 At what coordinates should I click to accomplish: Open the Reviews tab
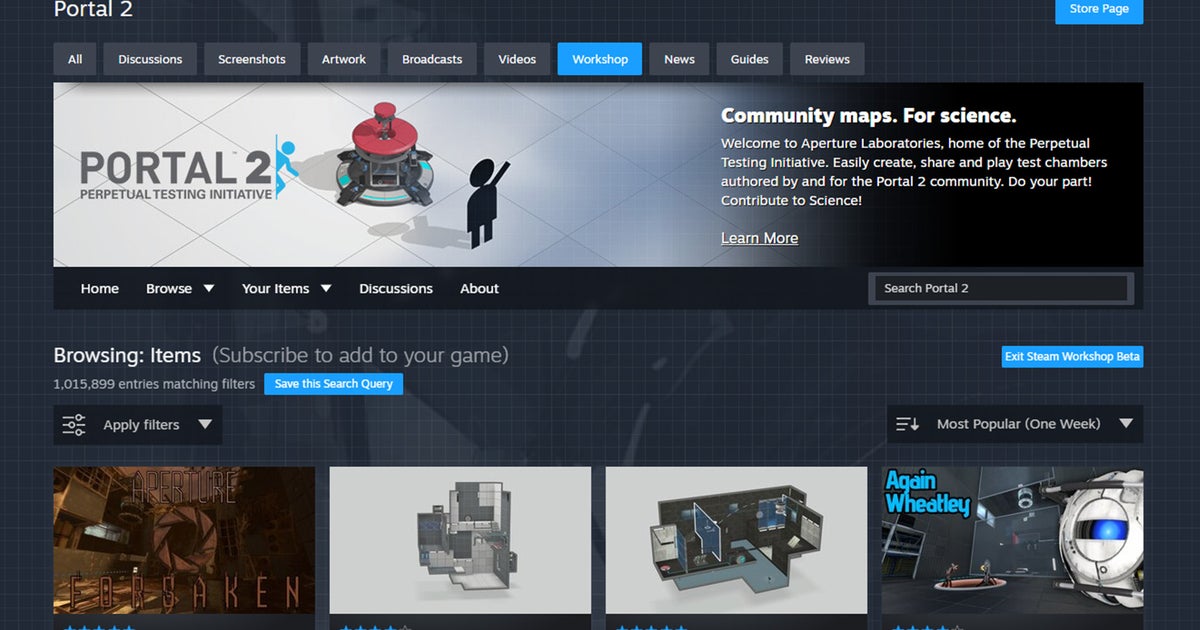(x=827, y=59)
